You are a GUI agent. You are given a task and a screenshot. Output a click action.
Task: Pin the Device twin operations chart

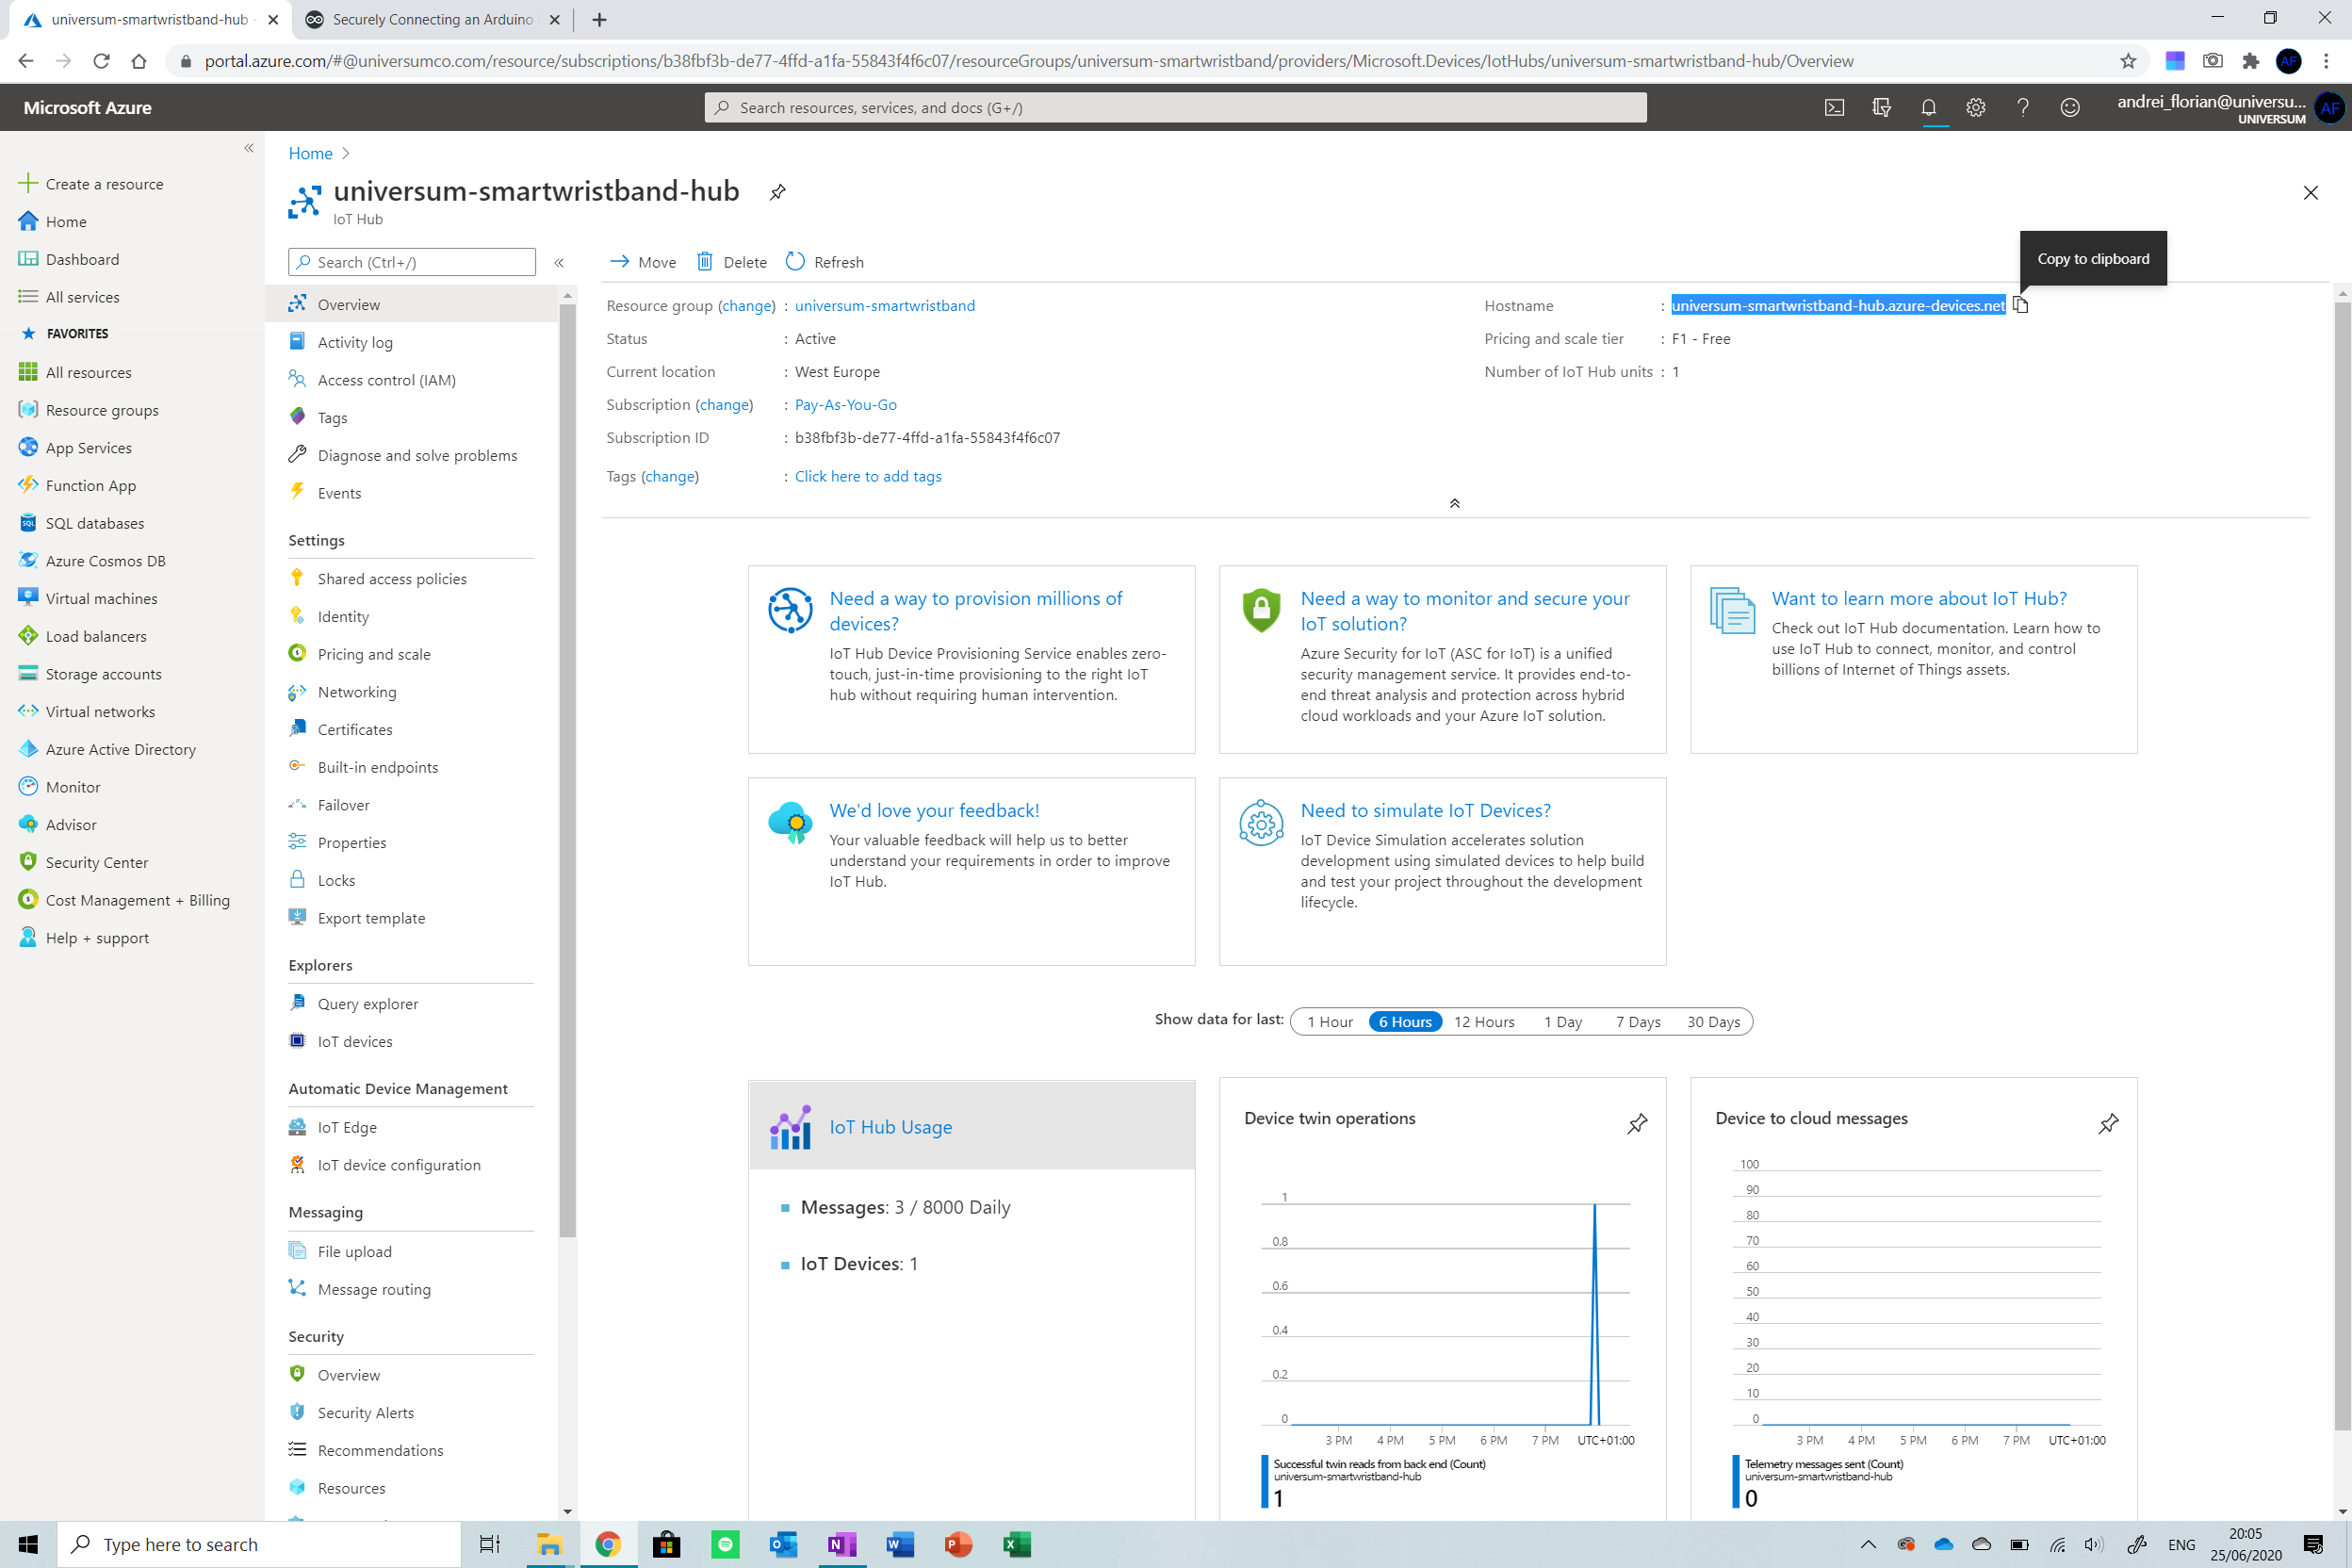(x=1637, y=1123)
